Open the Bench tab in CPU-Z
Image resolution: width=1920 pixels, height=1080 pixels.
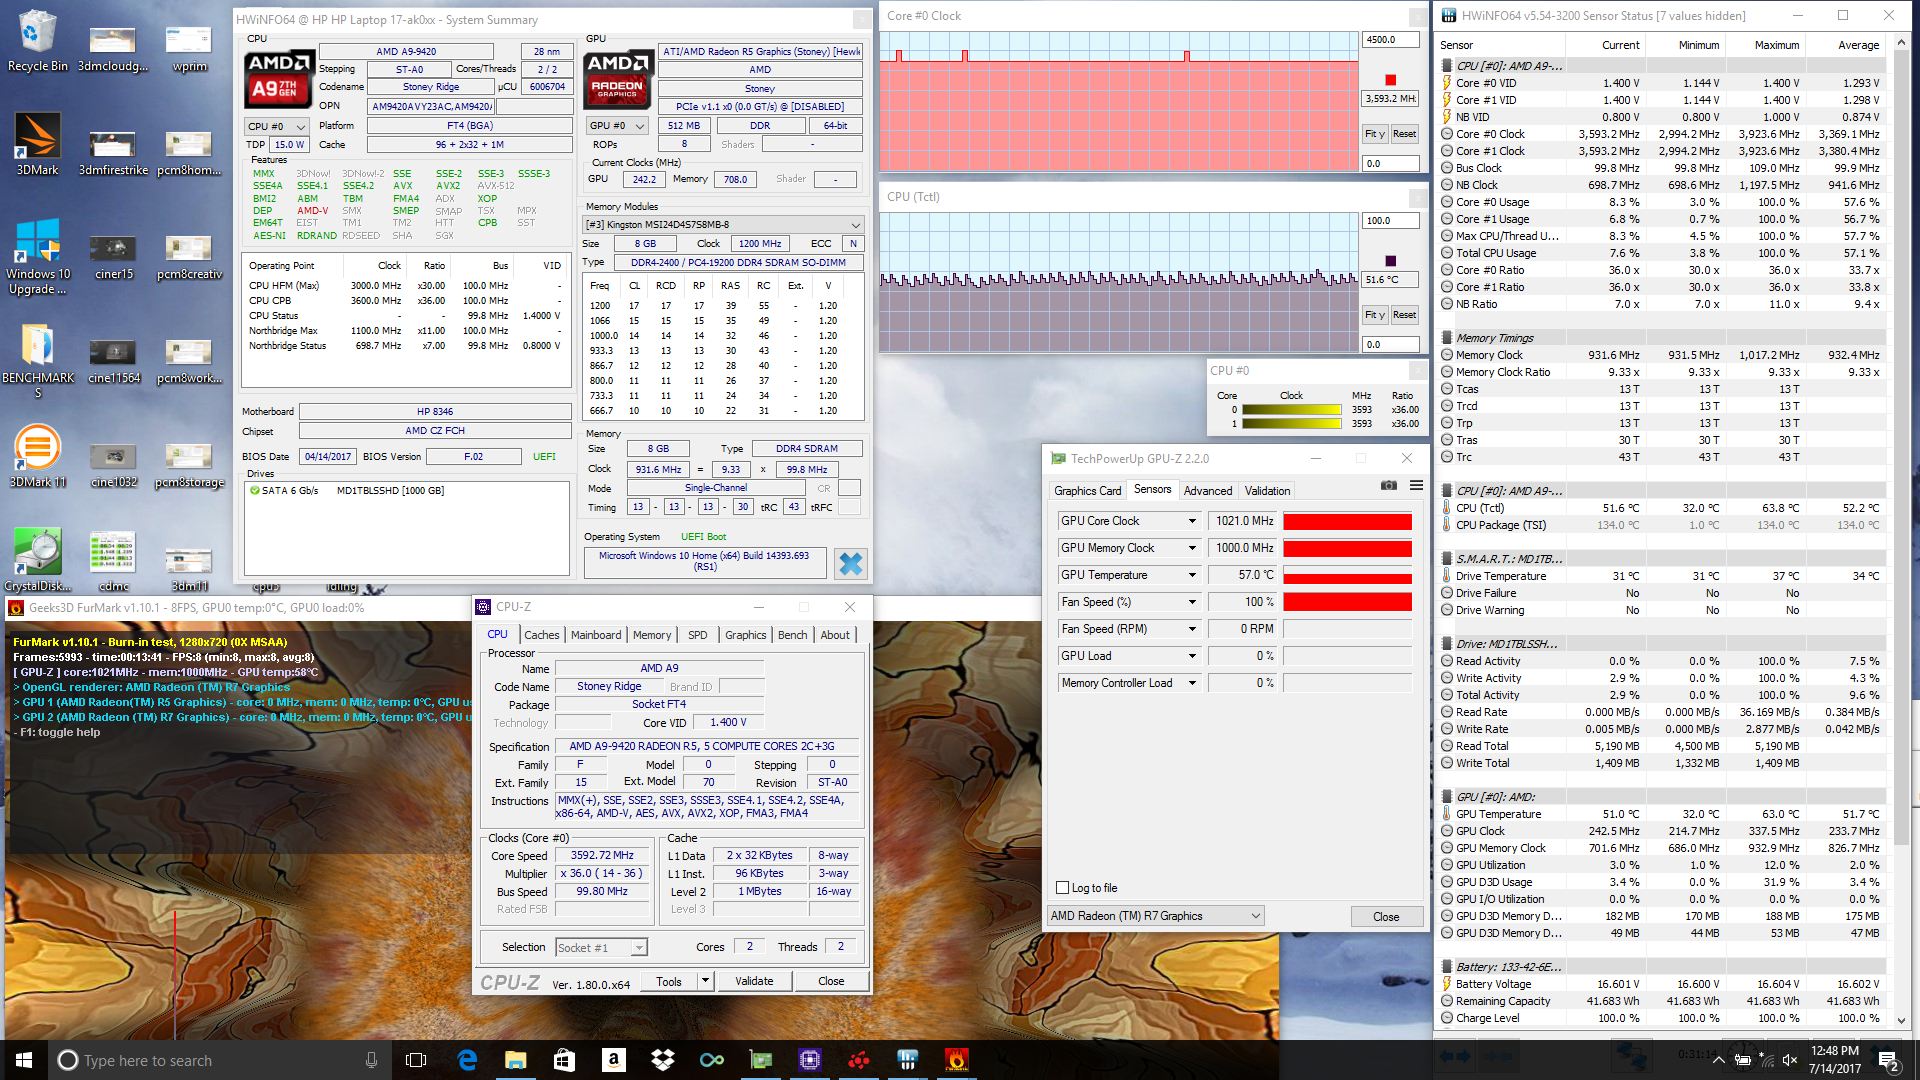click(793, 635)
